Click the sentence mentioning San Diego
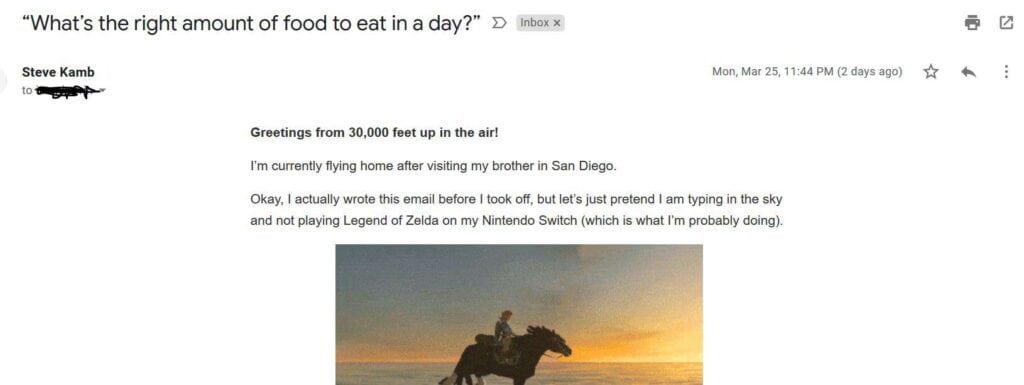The width and height of the screenshot is (1024, 385). point(433,166)
